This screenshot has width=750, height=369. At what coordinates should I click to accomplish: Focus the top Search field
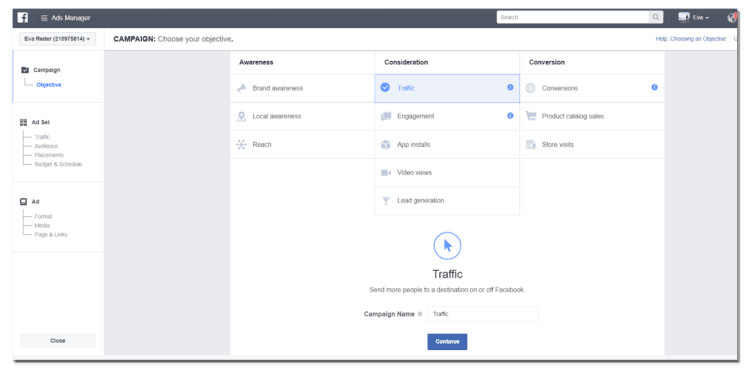point(573,17)
